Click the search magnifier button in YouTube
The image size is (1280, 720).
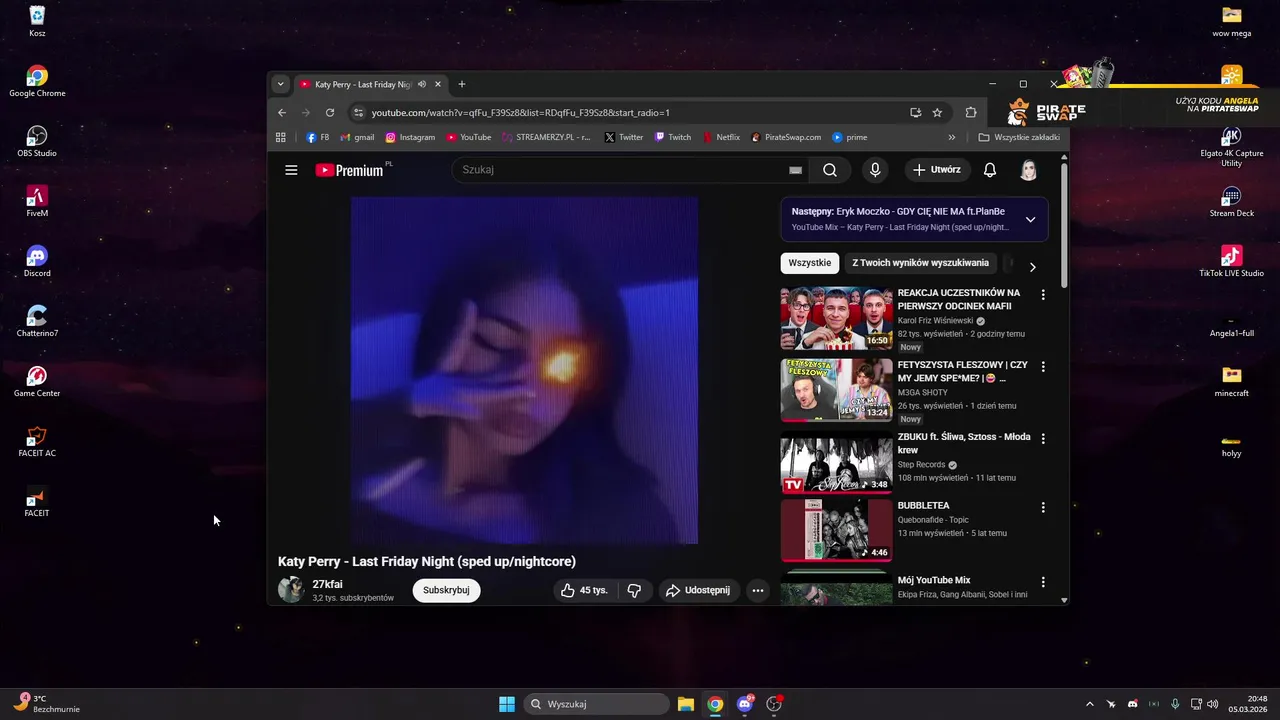(830, 170)
